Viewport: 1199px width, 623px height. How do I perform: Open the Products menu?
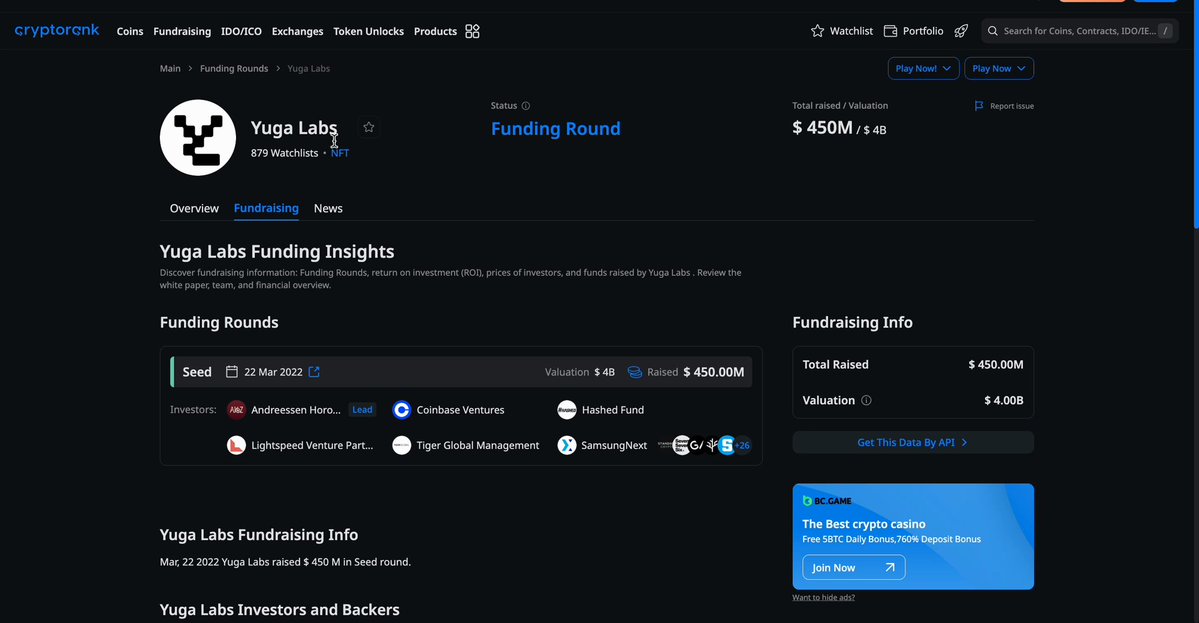point(435,31)
